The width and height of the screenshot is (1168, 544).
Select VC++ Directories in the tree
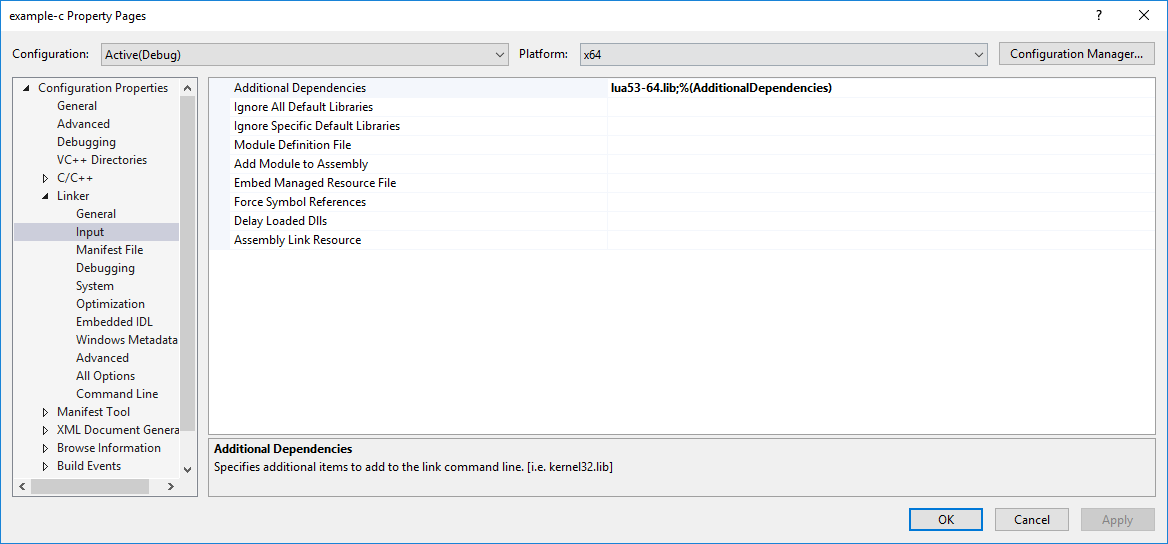pyautogui.click(x=101, y=160)
